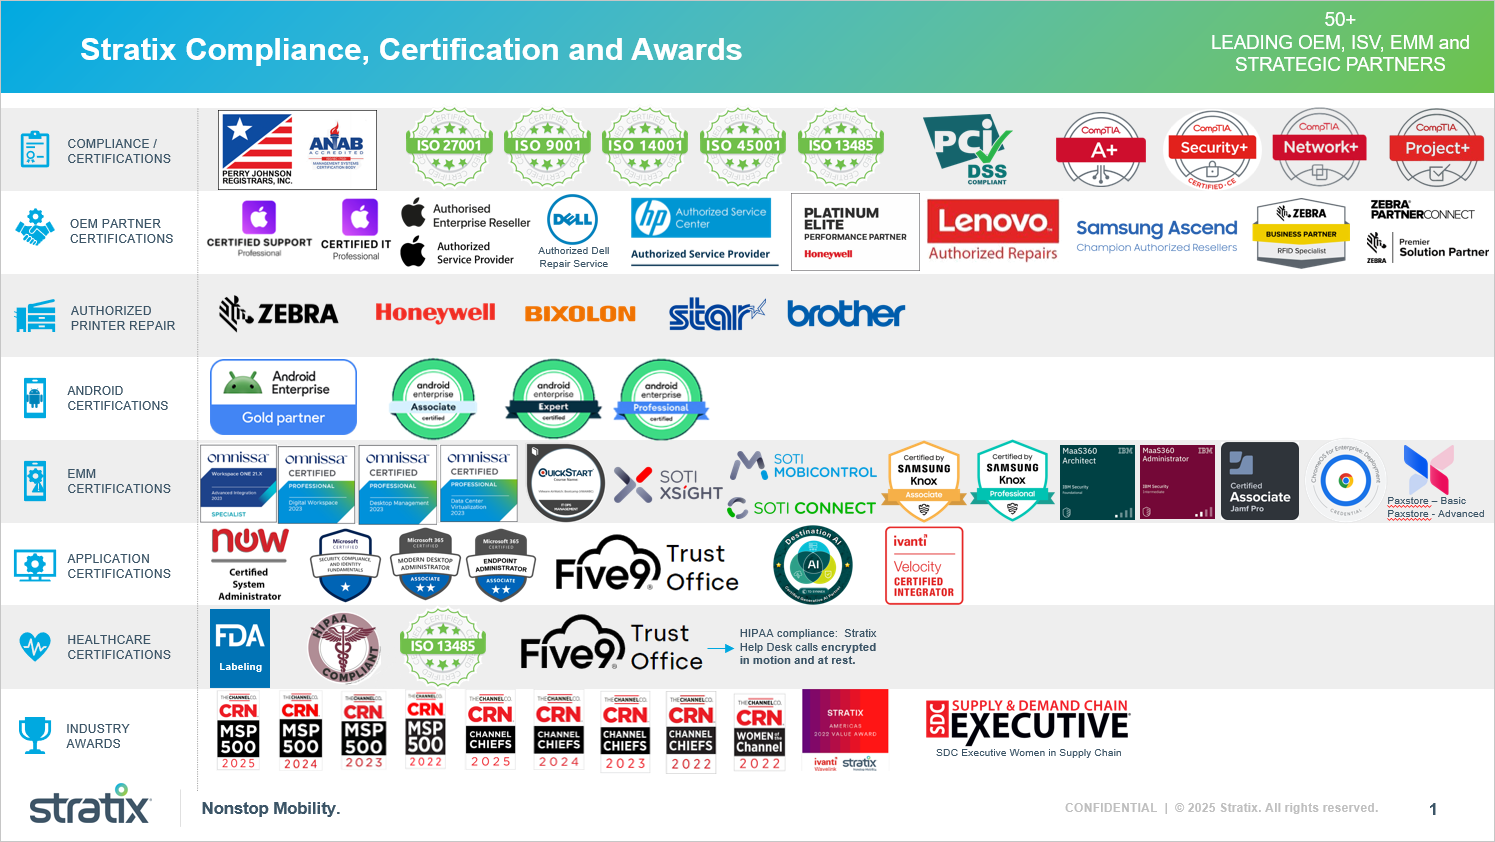Click the Samsung Knox Professional badge
This screenshot has height=842, width=1495.
click(1012, 481)
